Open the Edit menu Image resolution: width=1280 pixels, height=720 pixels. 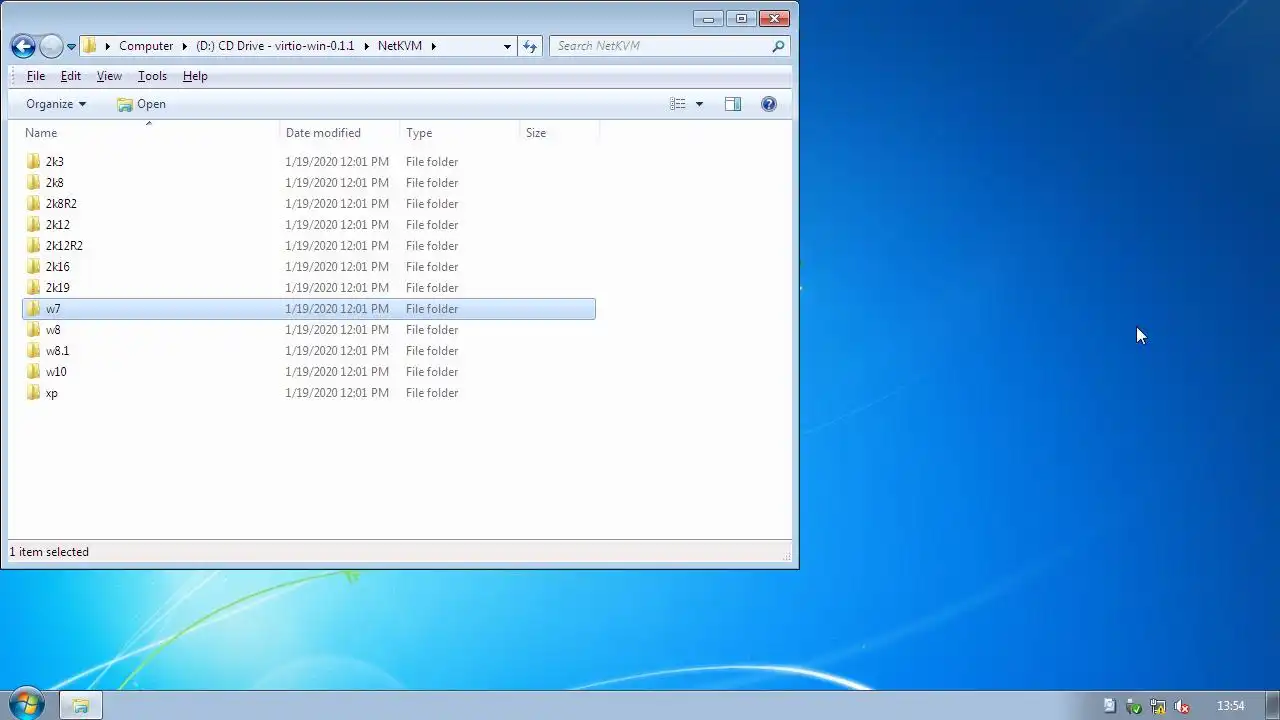click(70, 76)
